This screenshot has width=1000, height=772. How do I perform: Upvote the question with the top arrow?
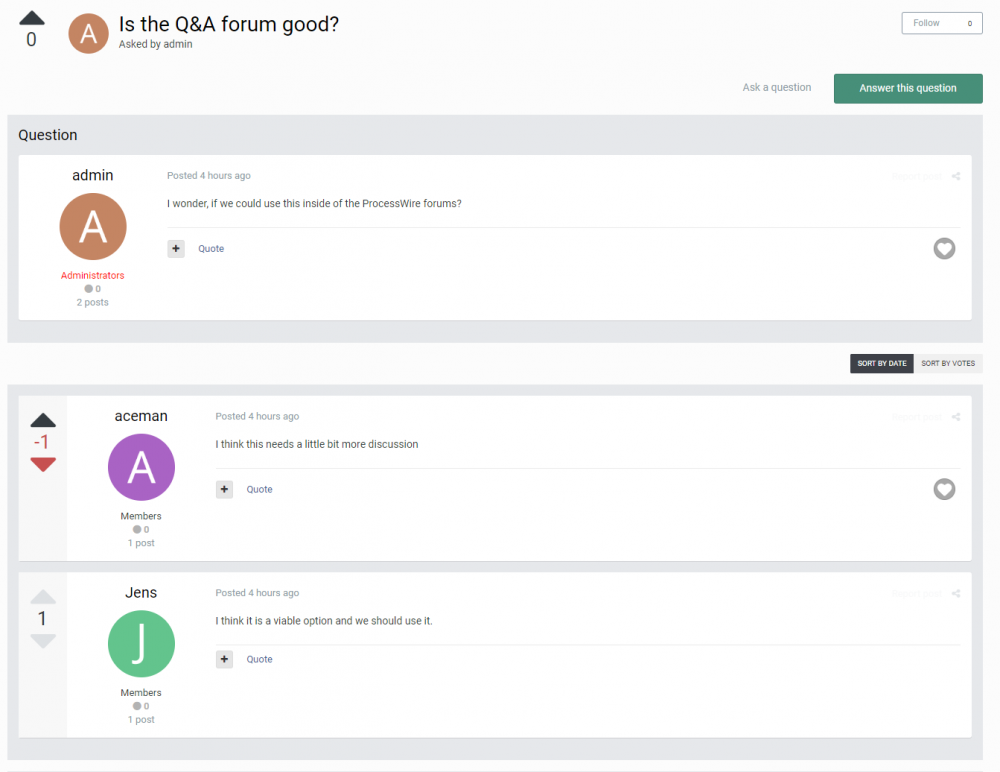coord(32,17)
